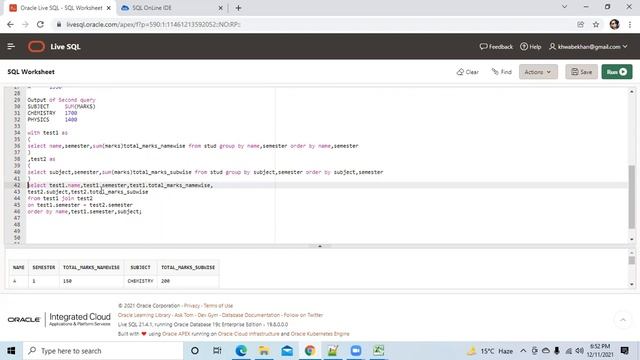Open the Oracle APEX link

pyautogui.click(x=177, y=334)
